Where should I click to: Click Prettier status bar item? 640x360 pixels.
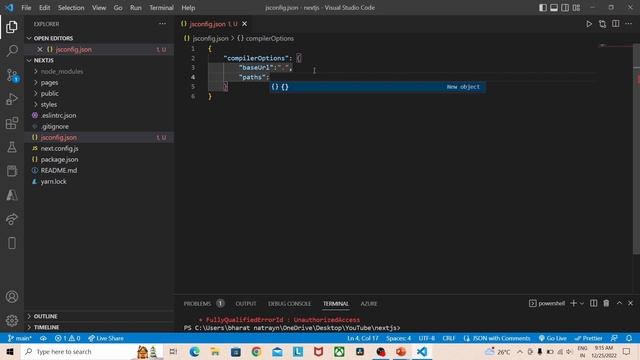coord(588,338)
